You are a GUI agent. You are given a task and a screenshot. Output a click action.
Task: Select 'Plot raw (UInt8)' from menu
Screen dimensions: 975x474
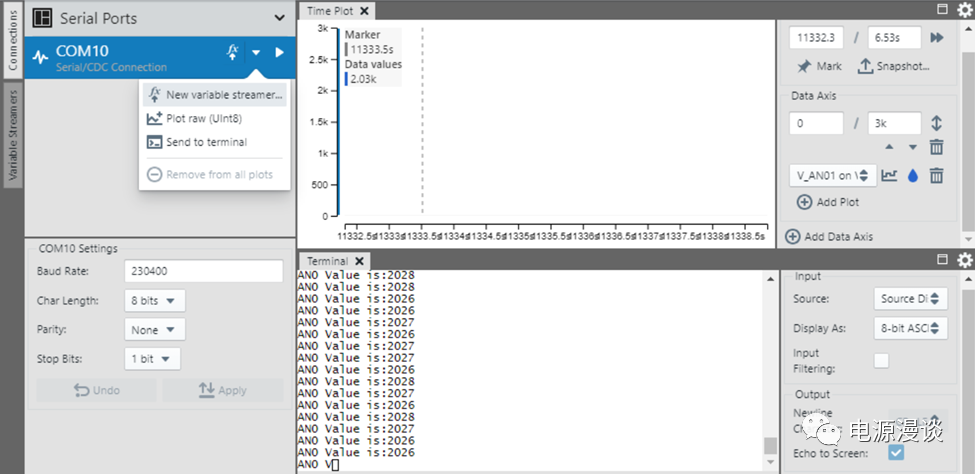203,119
